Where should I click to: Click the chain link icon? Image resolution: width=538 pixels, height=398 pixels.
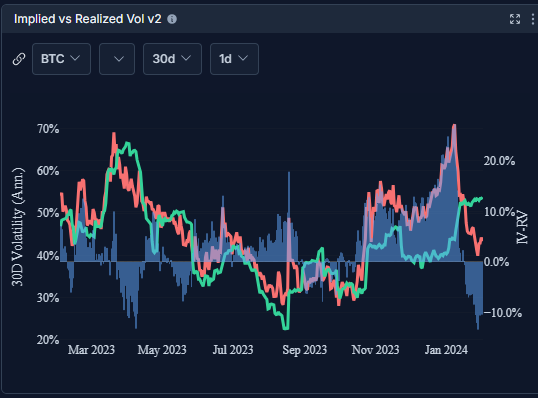[19, 59]
